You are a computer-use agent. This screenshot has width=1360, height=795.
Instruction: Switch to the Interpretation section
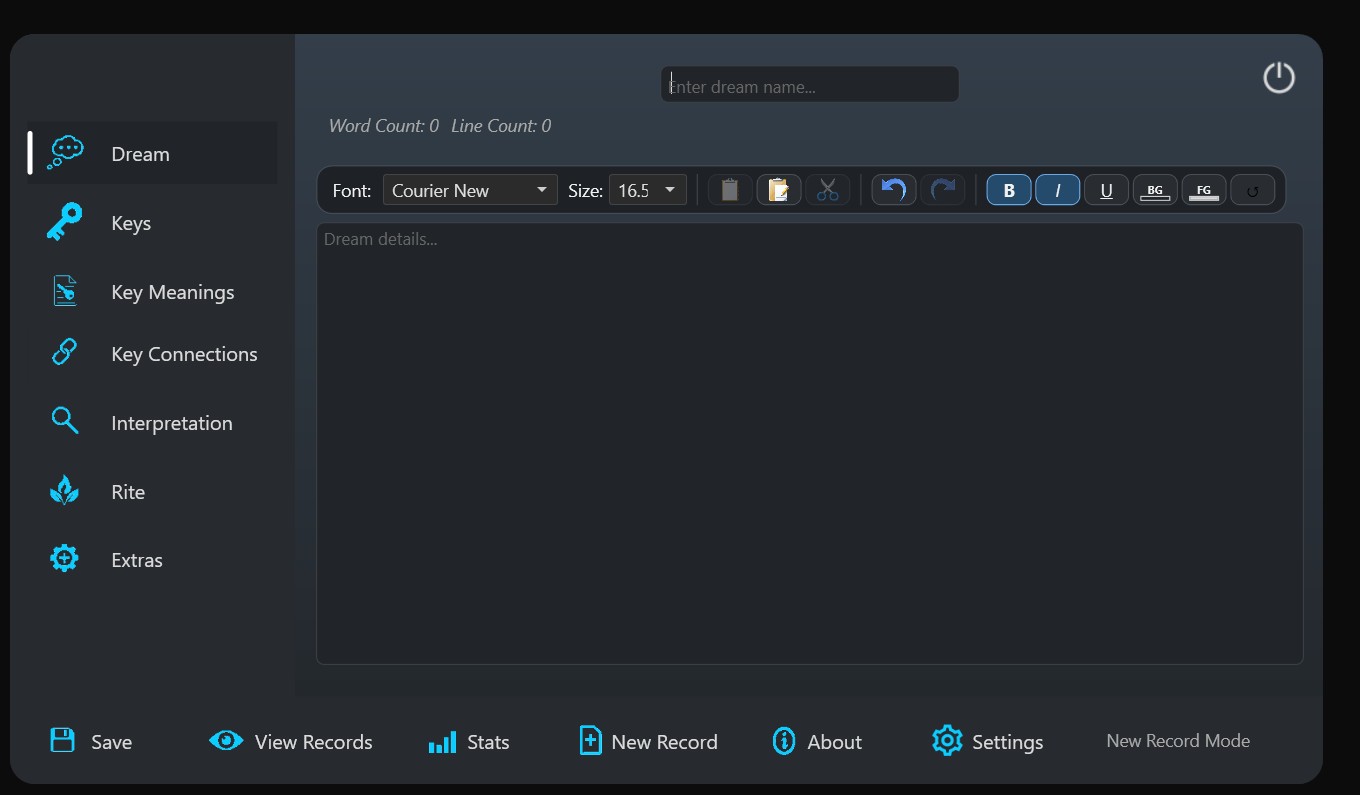tap(152, 422)
